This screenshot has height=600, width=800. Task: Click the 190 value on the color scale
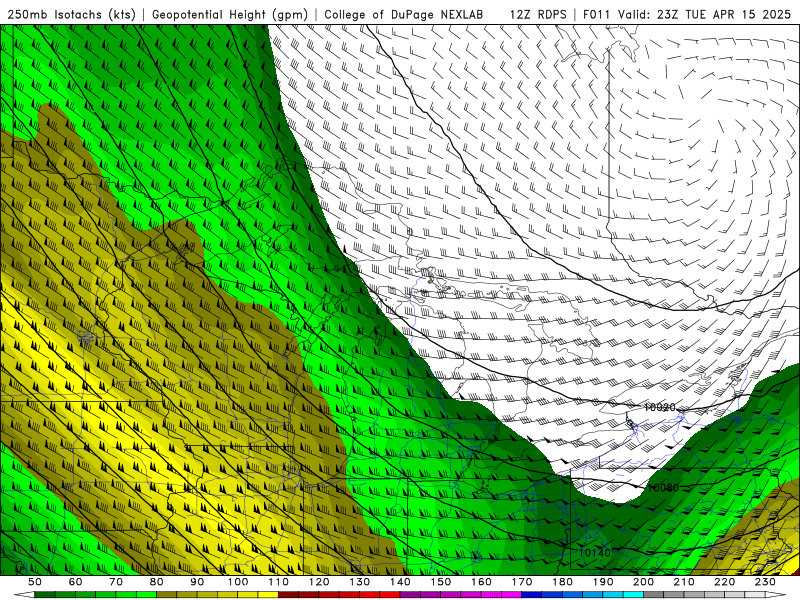pos(603,582)
